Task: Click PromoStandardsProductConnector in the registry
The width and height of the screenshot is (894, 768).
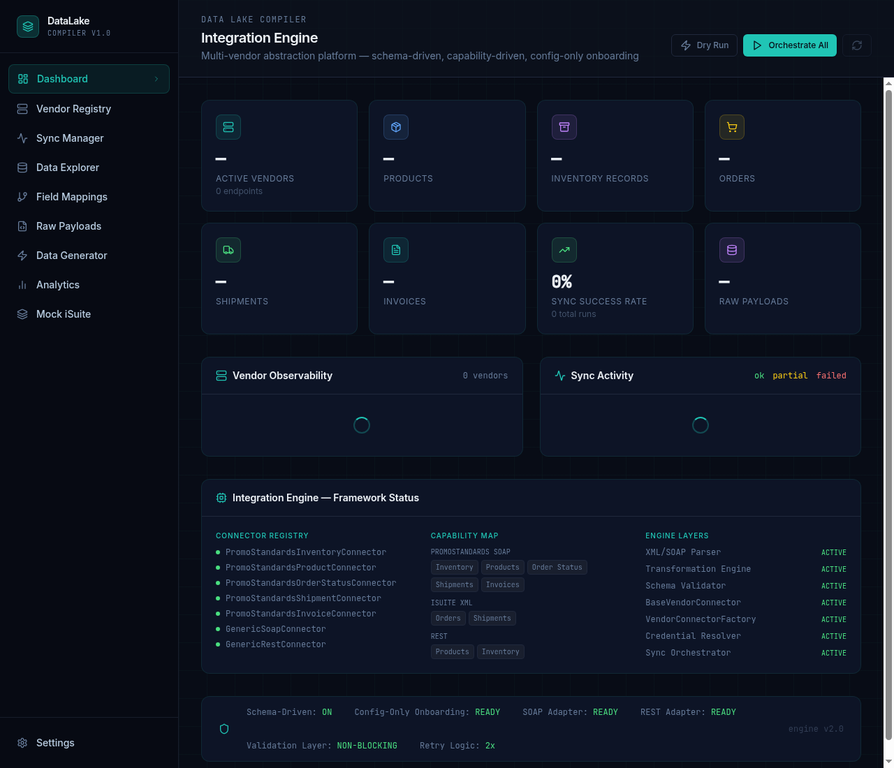Action: 300,567
